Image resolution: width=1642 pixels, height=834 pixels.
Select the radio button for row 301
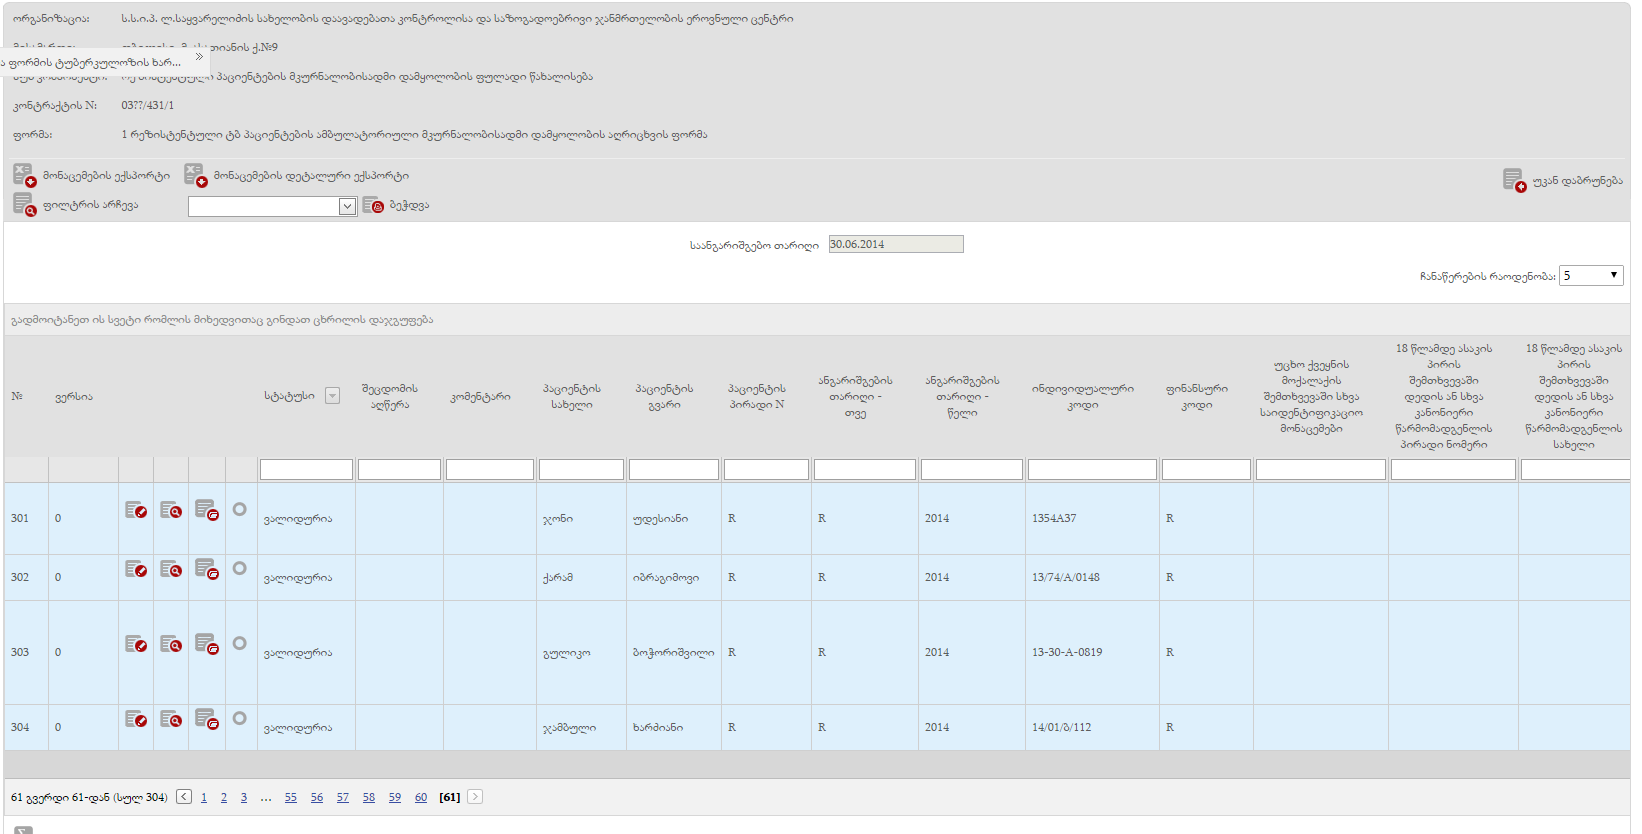click(239, 510)
